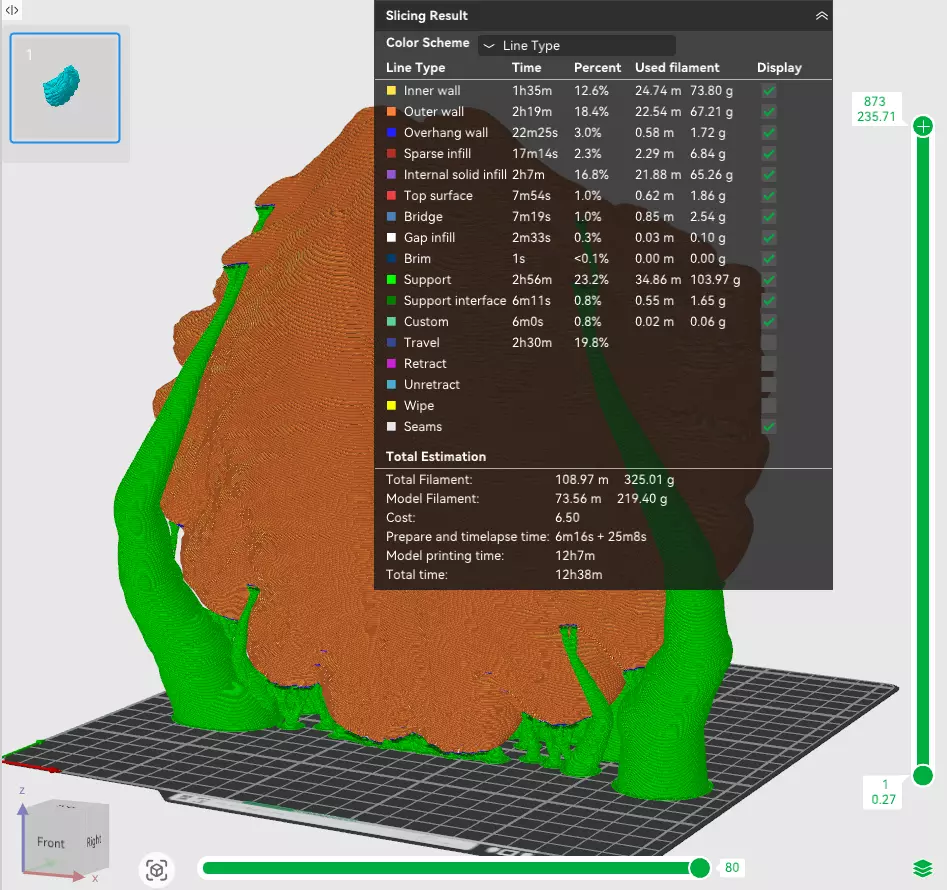The image size is (947, 890).
Task: Toggle Seams display checkbox
Action: 769,427
